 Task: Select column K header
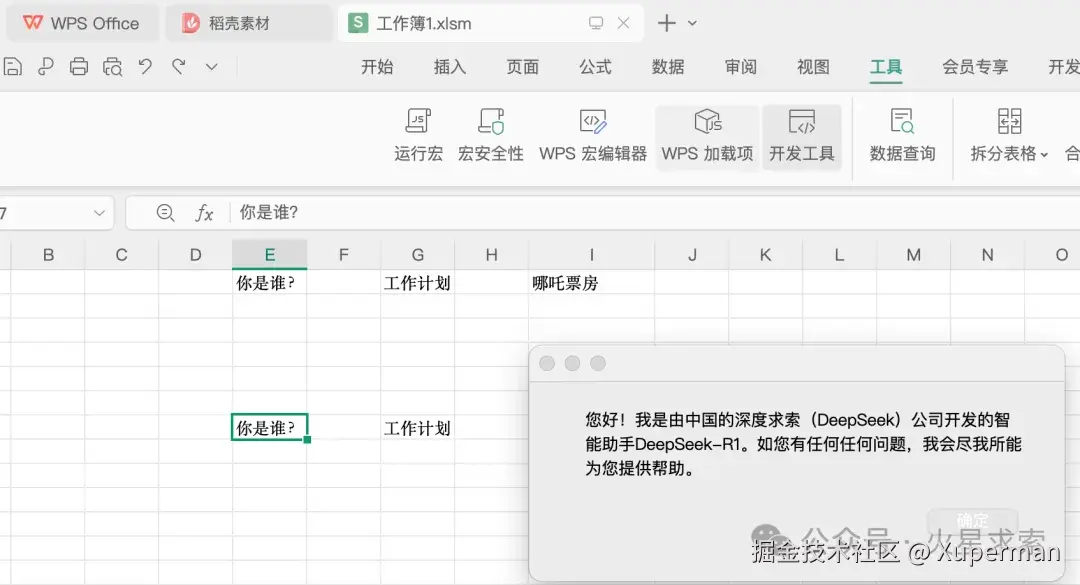[x=765, y=255]
